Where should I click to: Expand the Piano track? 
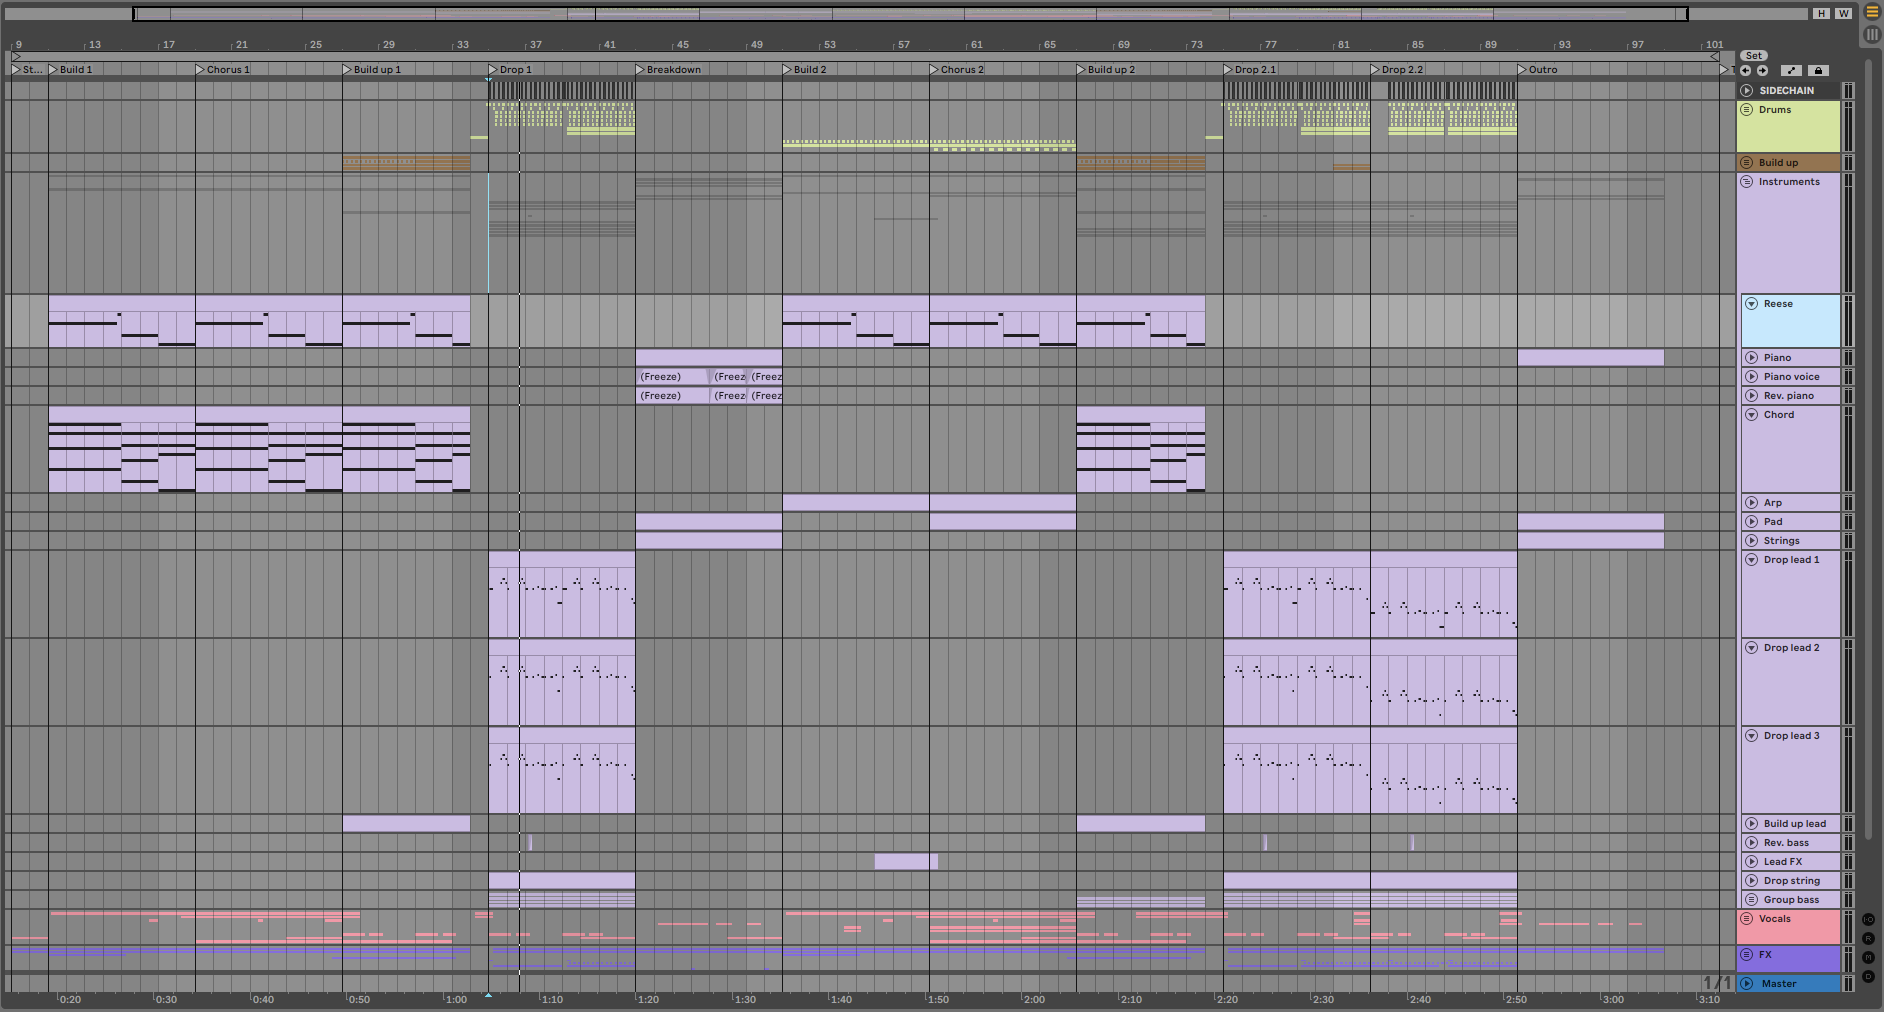tap(1752, 358)
